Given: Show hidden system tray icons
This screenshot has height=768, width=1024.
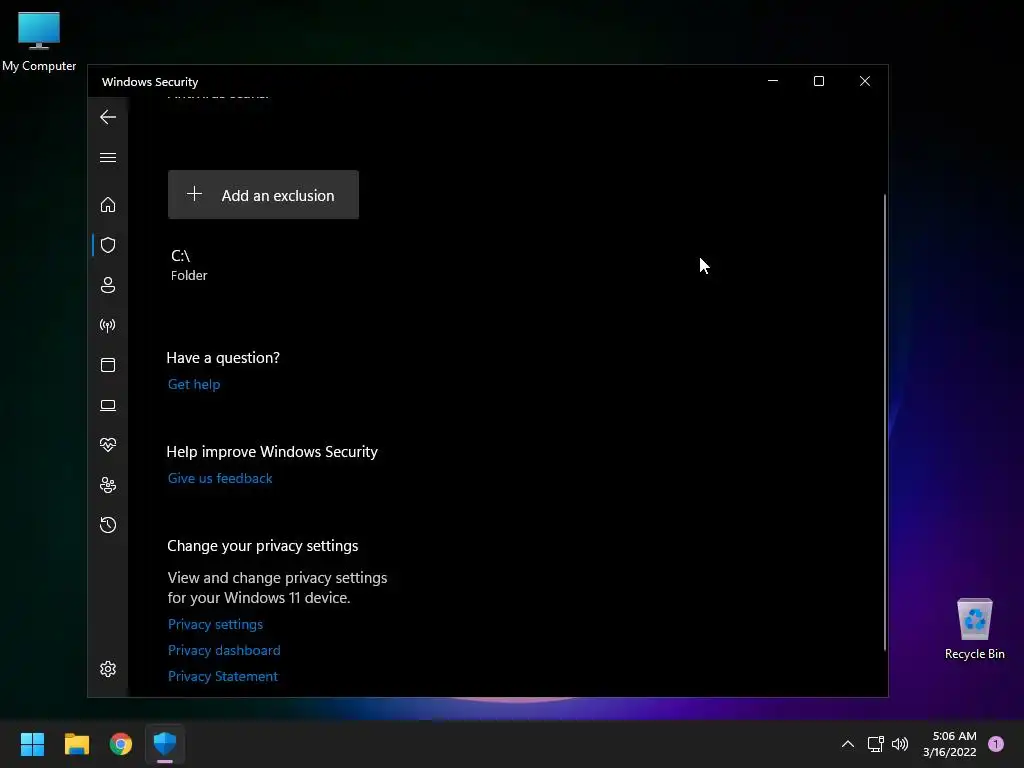Looking at the screenshot, I should pos(848,744).
